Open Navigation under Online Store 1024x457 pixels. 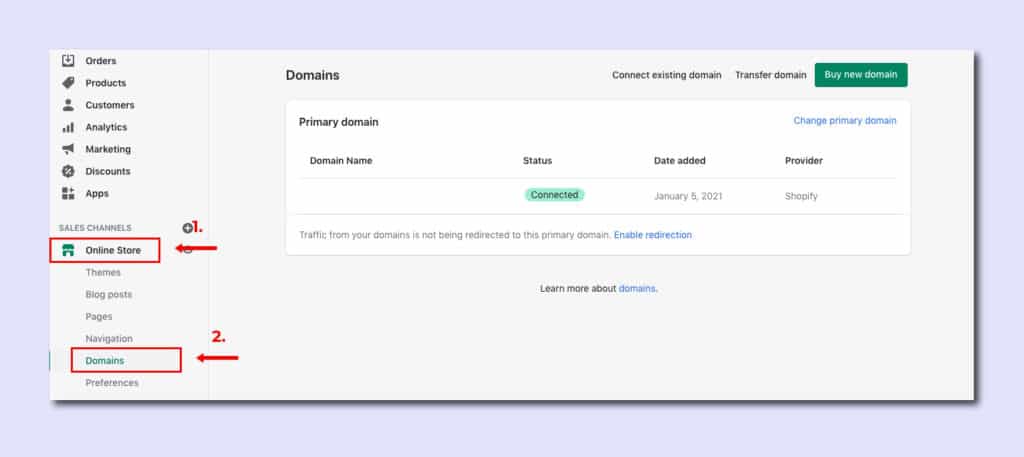(x=109, y=339)
